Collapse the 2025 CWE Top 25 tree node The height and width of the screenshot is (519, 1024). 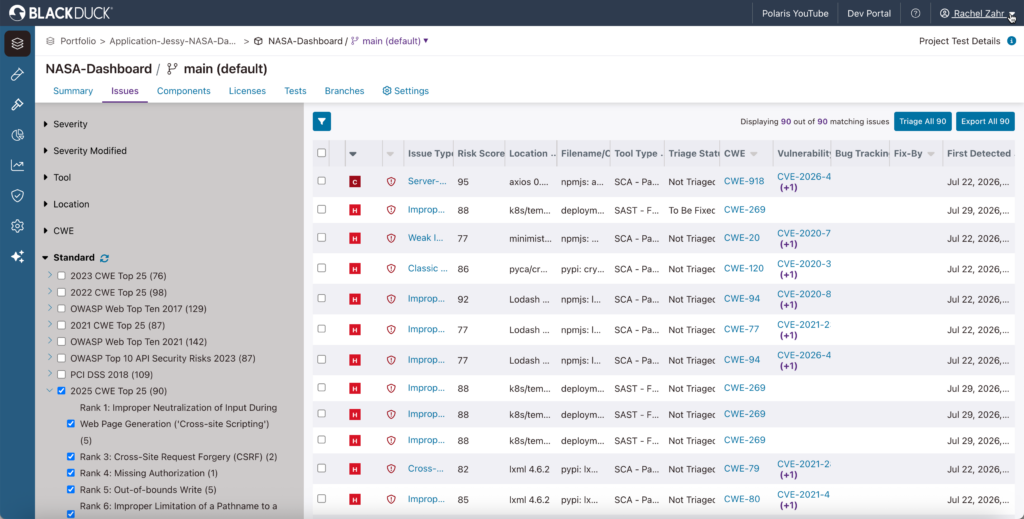50,391
